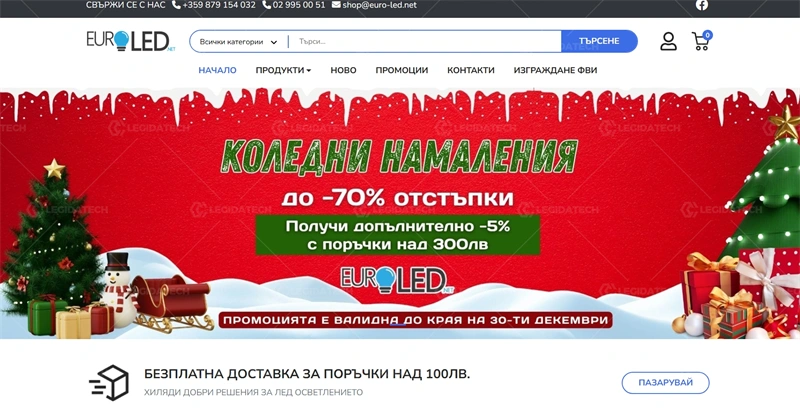Focus the Търси search input field
This screenshot has height=408, width=800.
click(426, 42)
